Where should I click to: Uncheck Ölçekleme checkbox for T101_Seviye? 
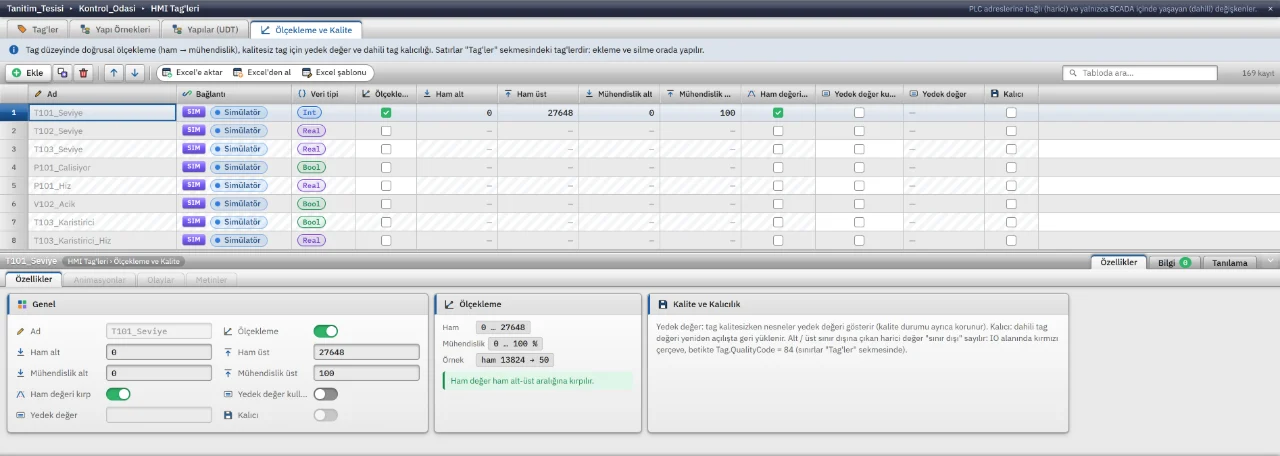pyautogui.click(x=386, y=113)
